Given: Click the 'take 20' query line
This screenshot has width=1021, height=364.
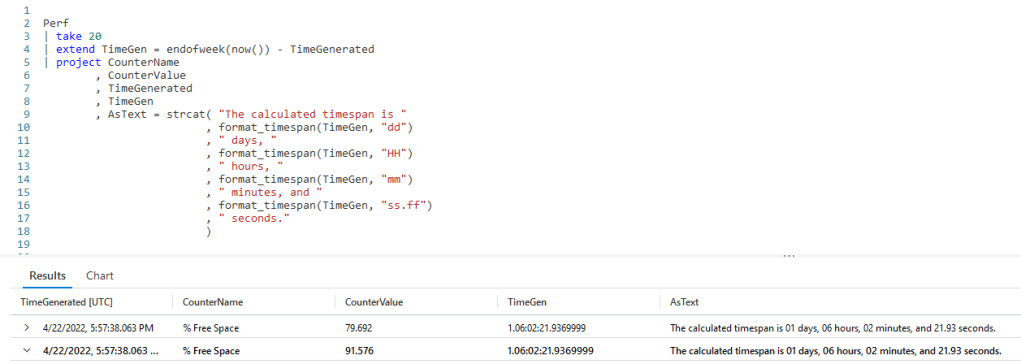Looking at the screenshot, I should [72, 36].
